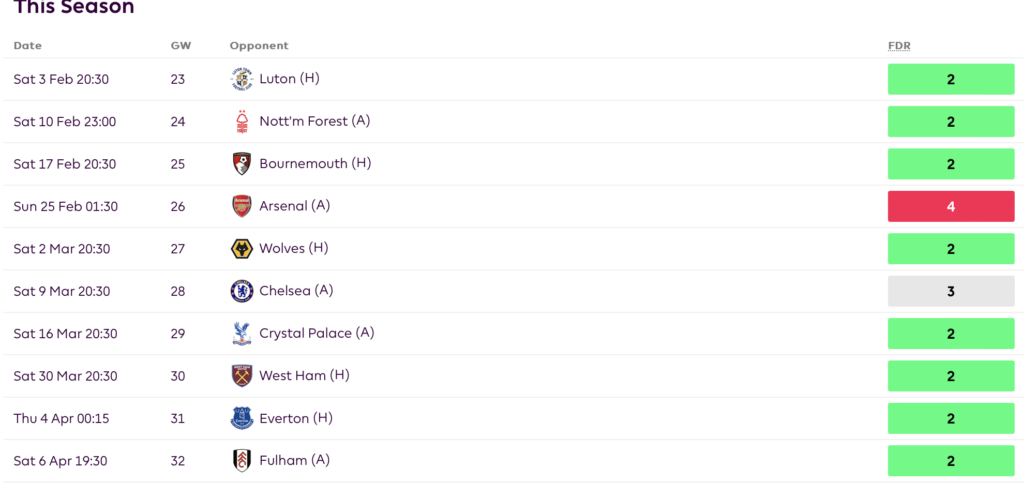Open the Arsenal (A) opponent link

(x=294, y=206)
